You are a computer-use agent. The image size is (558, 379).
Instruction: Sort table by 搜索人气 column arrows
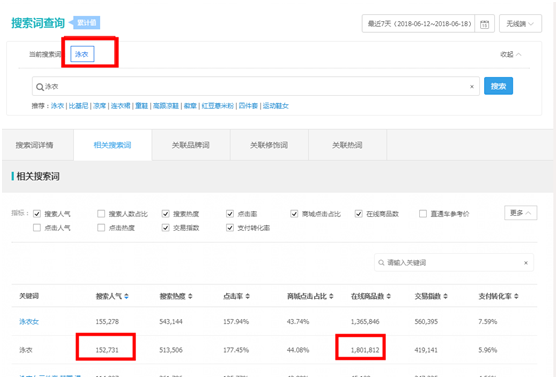coord(127,296)
